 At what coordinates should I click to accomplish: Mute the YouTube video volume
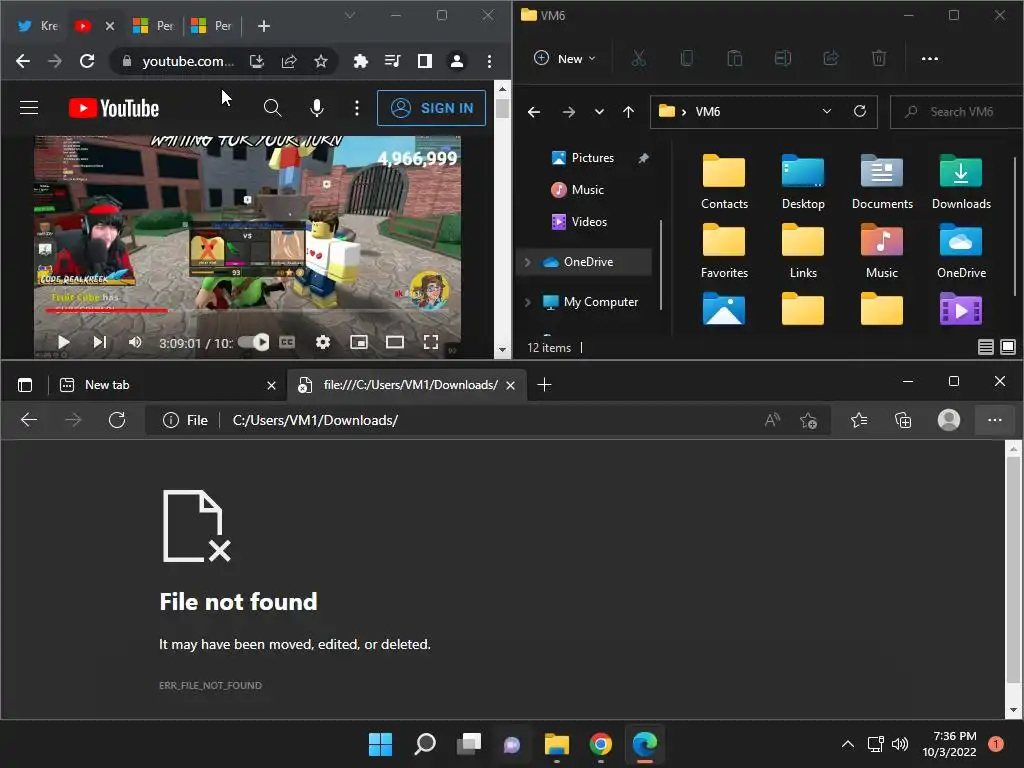click(x=135, y=342)
